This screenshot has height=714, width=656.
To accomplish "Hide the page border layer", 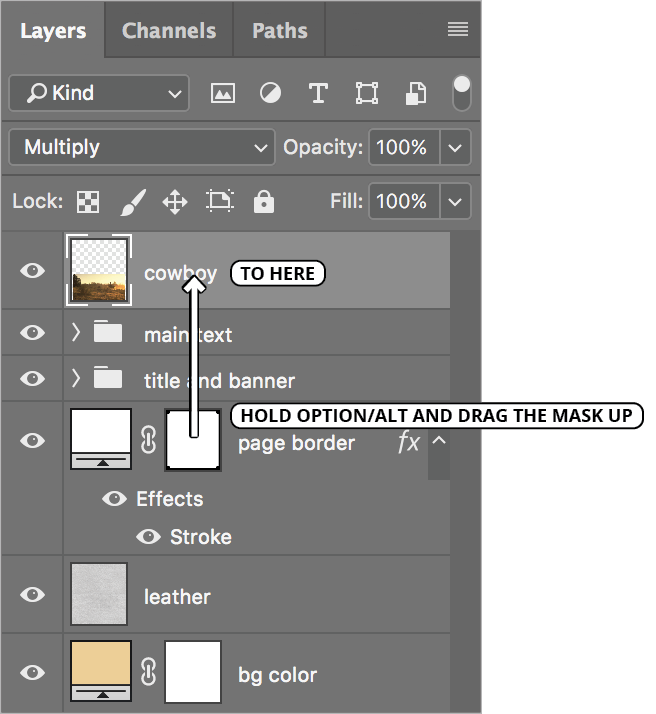I will pyautogui.click(x=32, y=440).
